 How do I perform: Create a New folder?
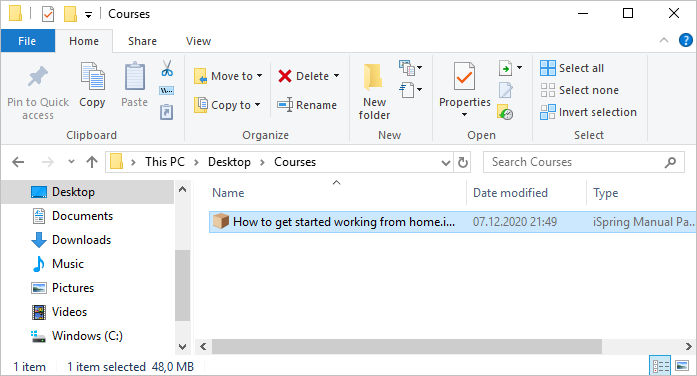[x=374, y=92]
